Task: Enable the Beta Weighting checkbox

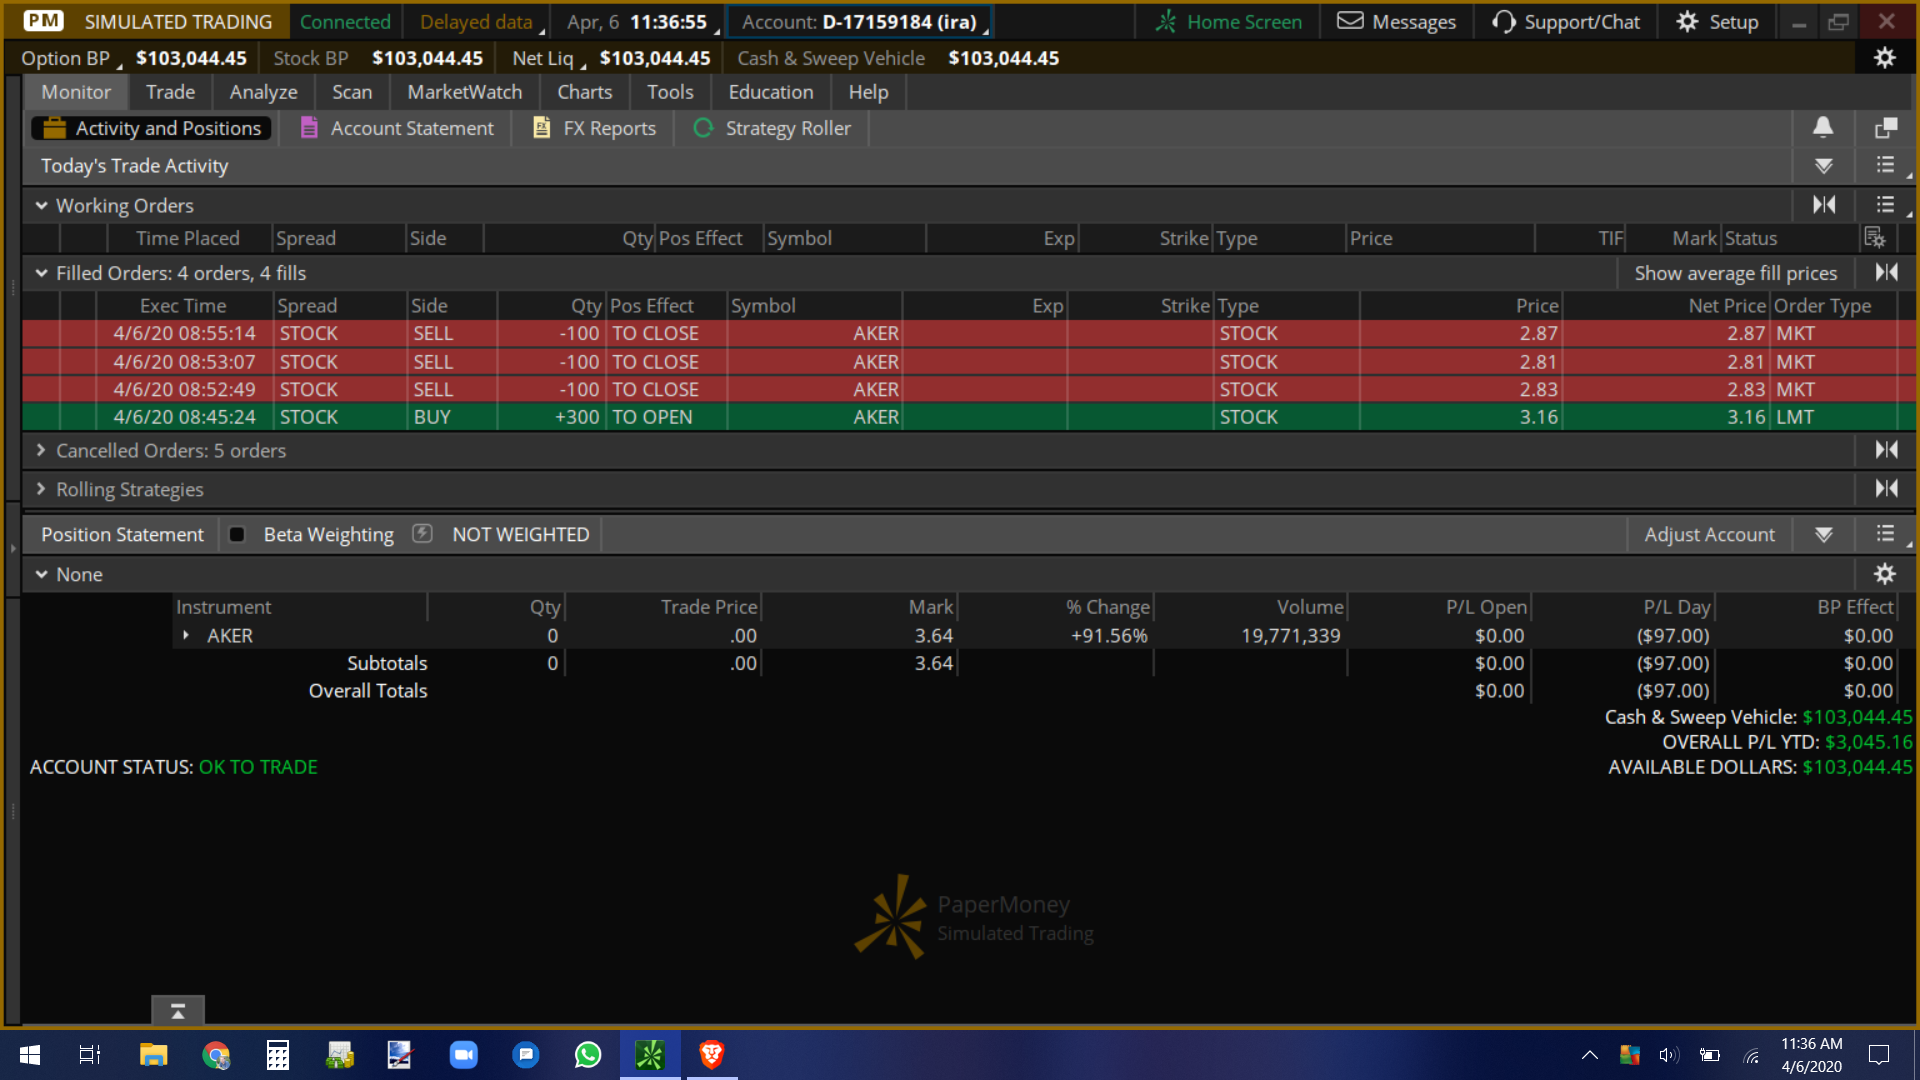Action: tap(237, 534)
